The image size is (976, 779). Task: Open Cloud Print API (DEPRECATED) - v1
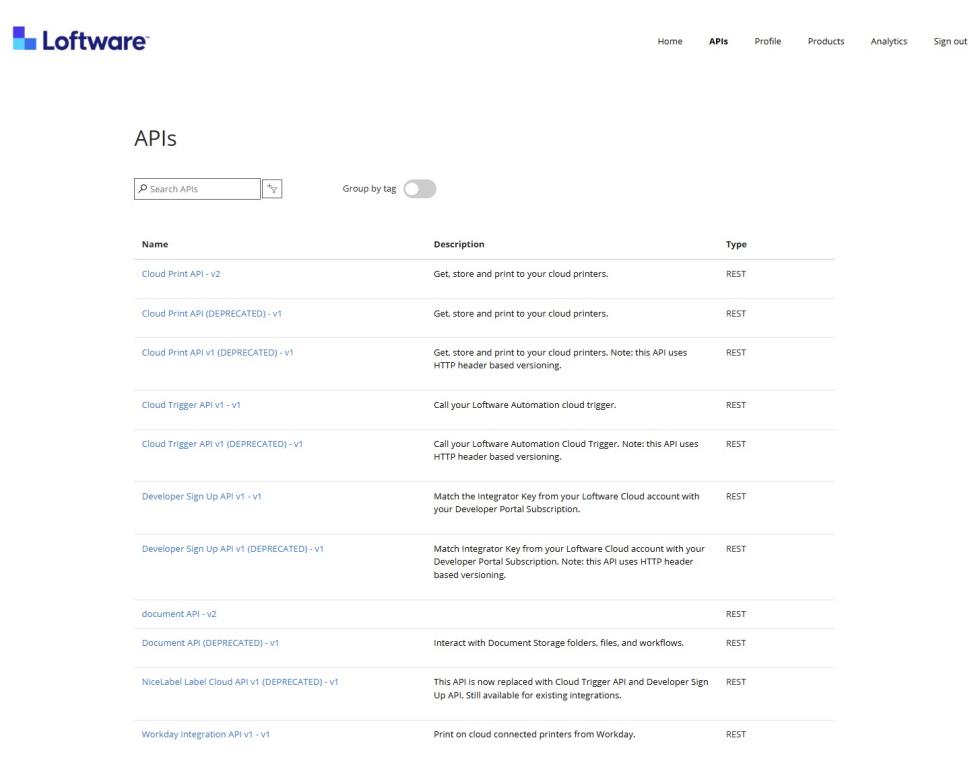click(211, 314)
